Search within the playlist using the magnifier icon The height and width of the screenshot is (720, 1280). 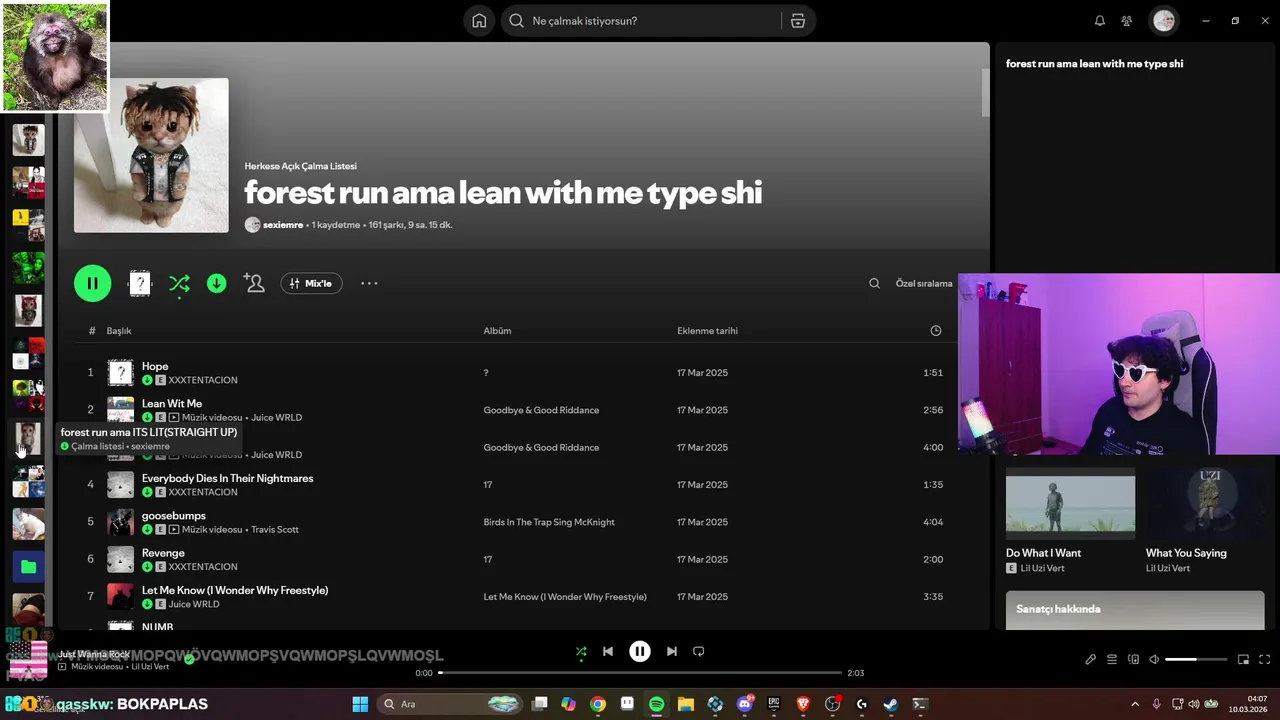coord(874,284)
